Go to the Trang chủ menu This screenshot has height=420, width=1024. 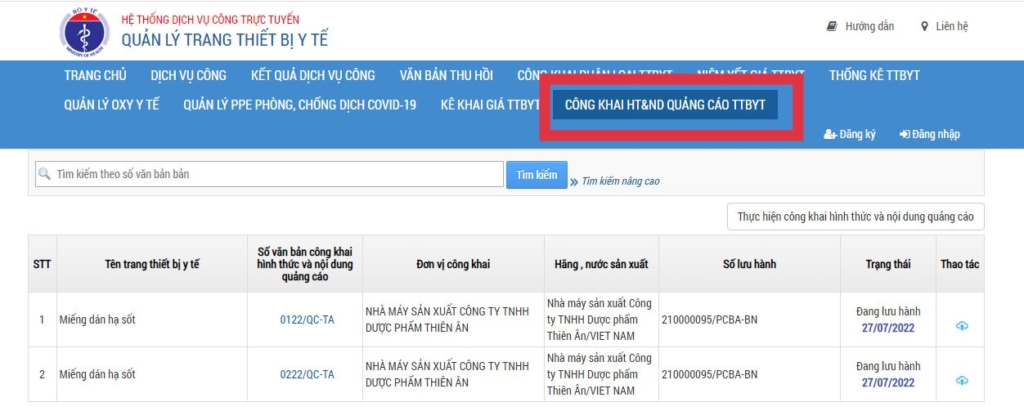click(95, 75)
